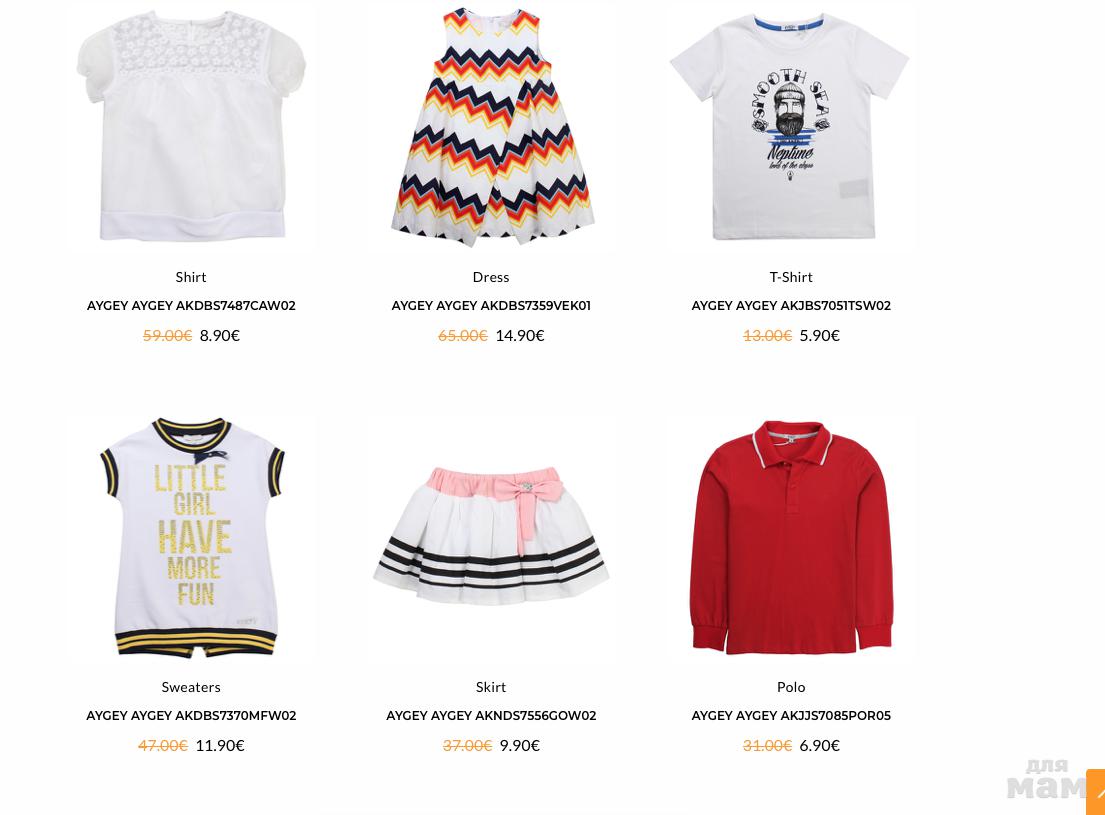Select the Sweaters category label
The image size is (1105, 815).
pyautogui.click(x=191, y=687)
